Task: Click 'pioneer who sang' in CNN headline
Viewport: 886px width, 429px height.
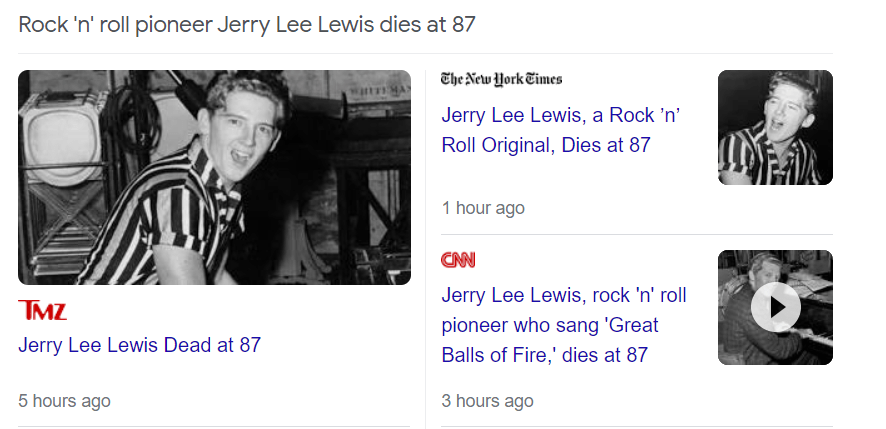Action: tap(529, 325)
